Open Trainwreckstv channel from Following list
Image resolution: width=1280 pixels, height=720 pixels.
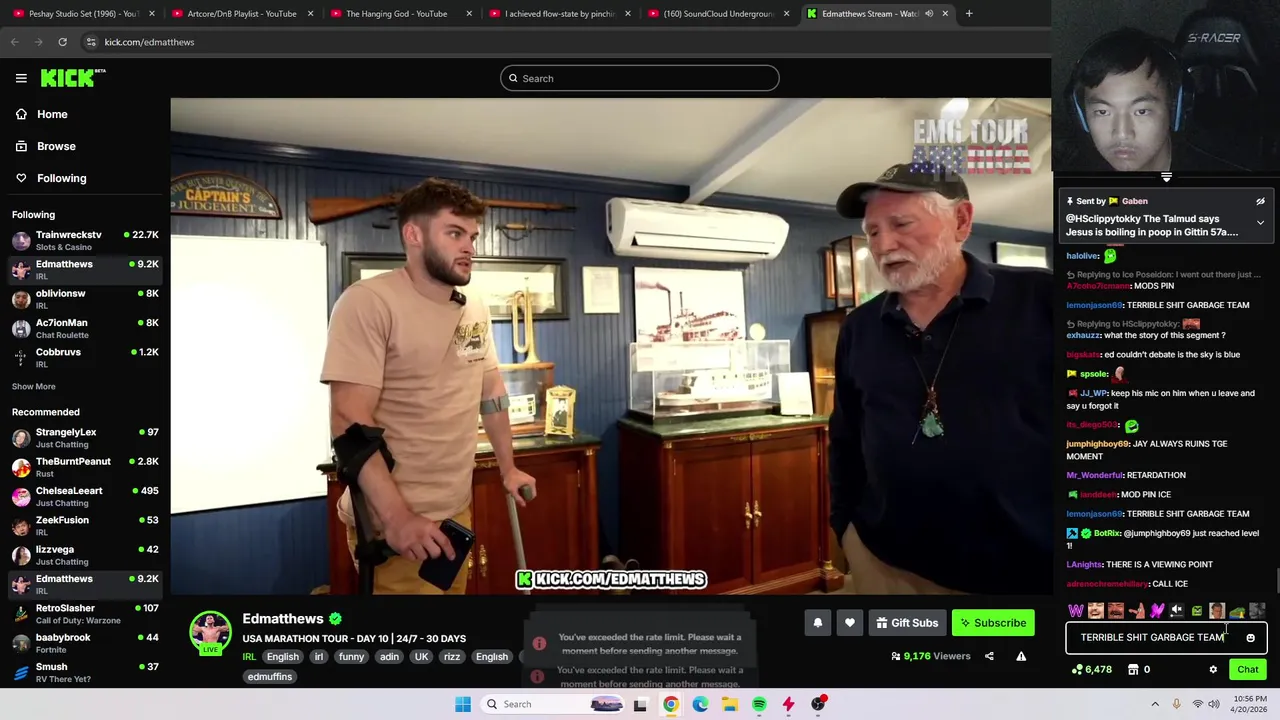point(85,240)
